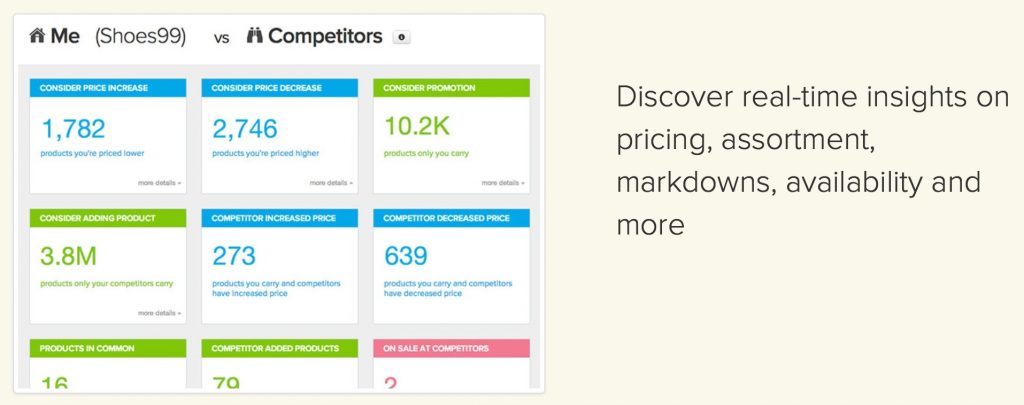Viewport: 1024px width, 405px height.
Task: Click the 1,782 products priced lower figure
Action: coord(73,128)
